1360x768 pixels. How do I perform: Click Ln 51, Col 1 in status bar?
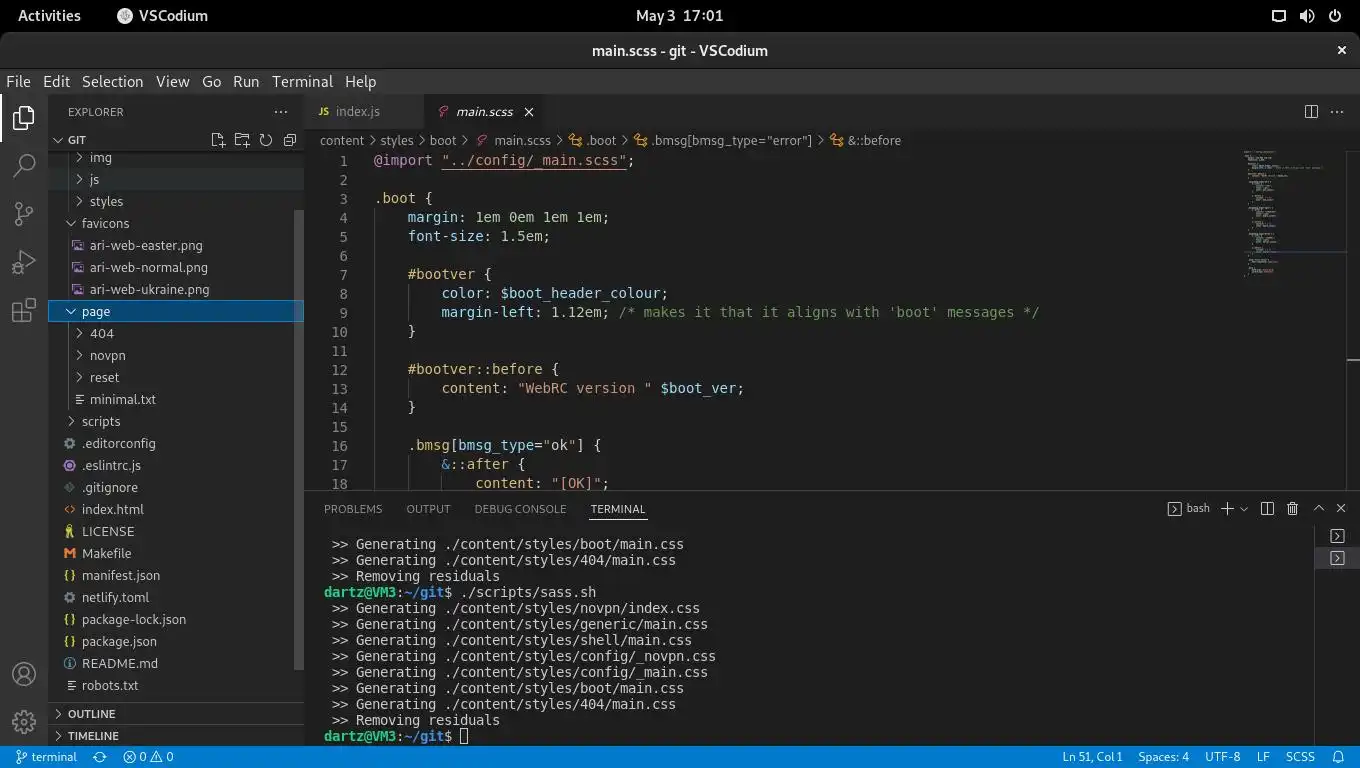pyautogui.click(x=1092, y=757)
